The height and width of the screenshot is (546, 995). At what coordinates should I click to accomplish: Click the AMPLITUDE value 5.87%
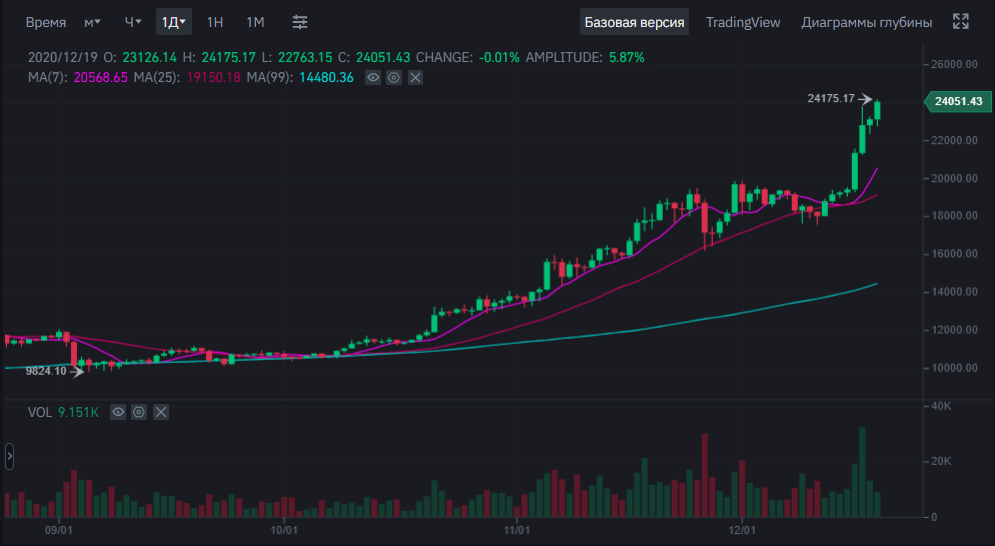point(626,57)
